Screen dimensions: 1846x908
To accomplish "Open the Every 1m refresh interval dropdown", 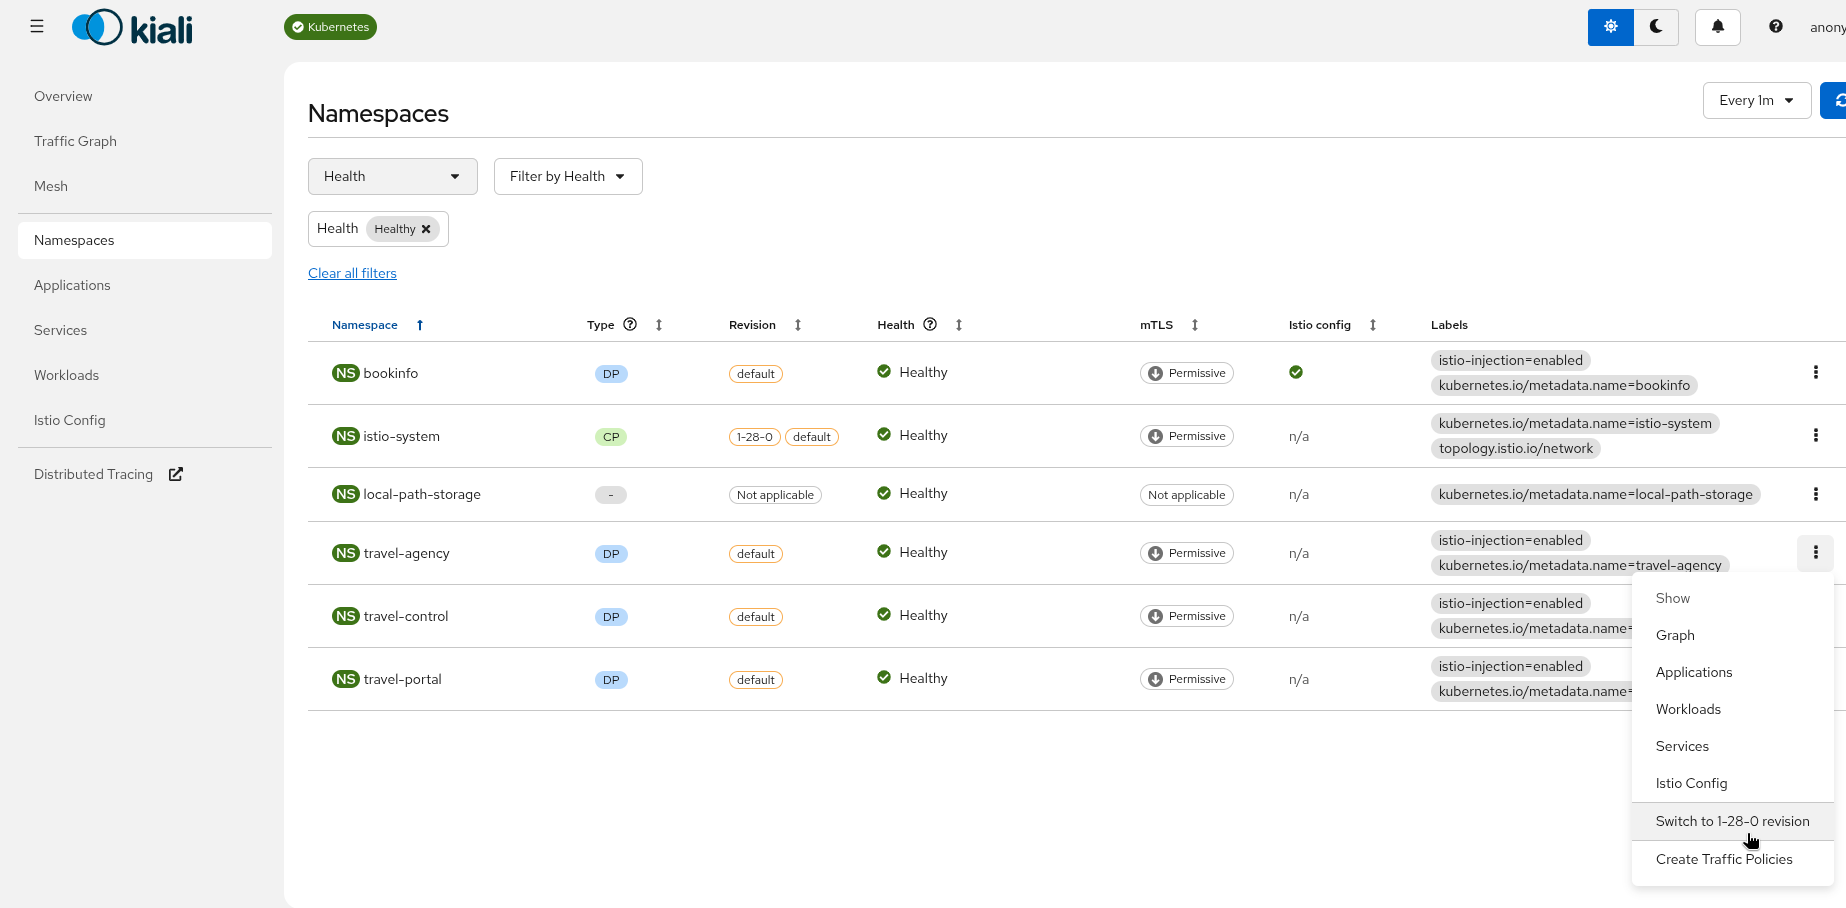I will [x=1756, y=100].
